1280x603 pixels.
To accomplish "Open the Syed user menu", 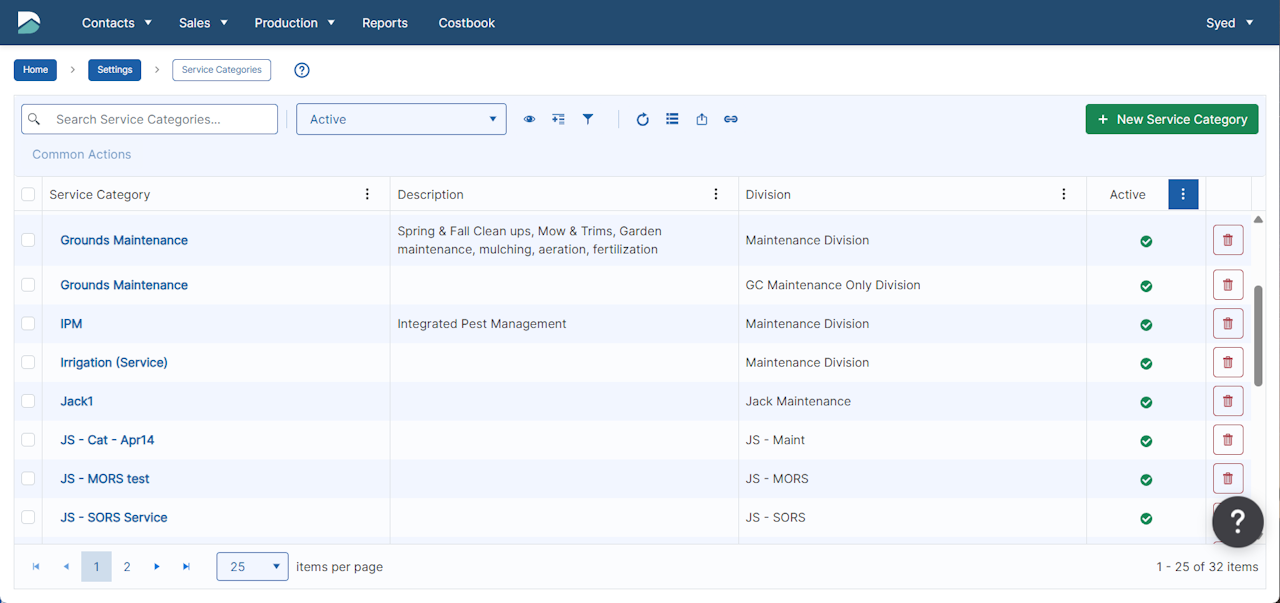I will coord(1229,23).
